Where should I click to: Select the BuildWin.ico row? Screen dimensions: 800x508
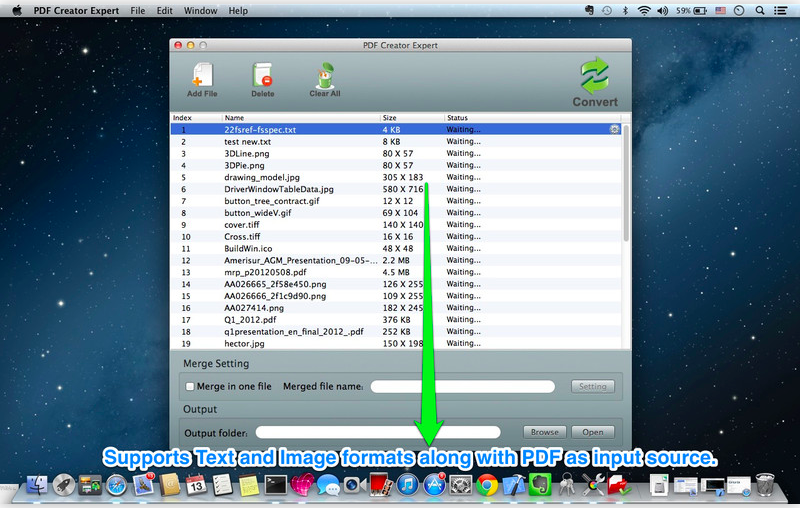[396, 248]
